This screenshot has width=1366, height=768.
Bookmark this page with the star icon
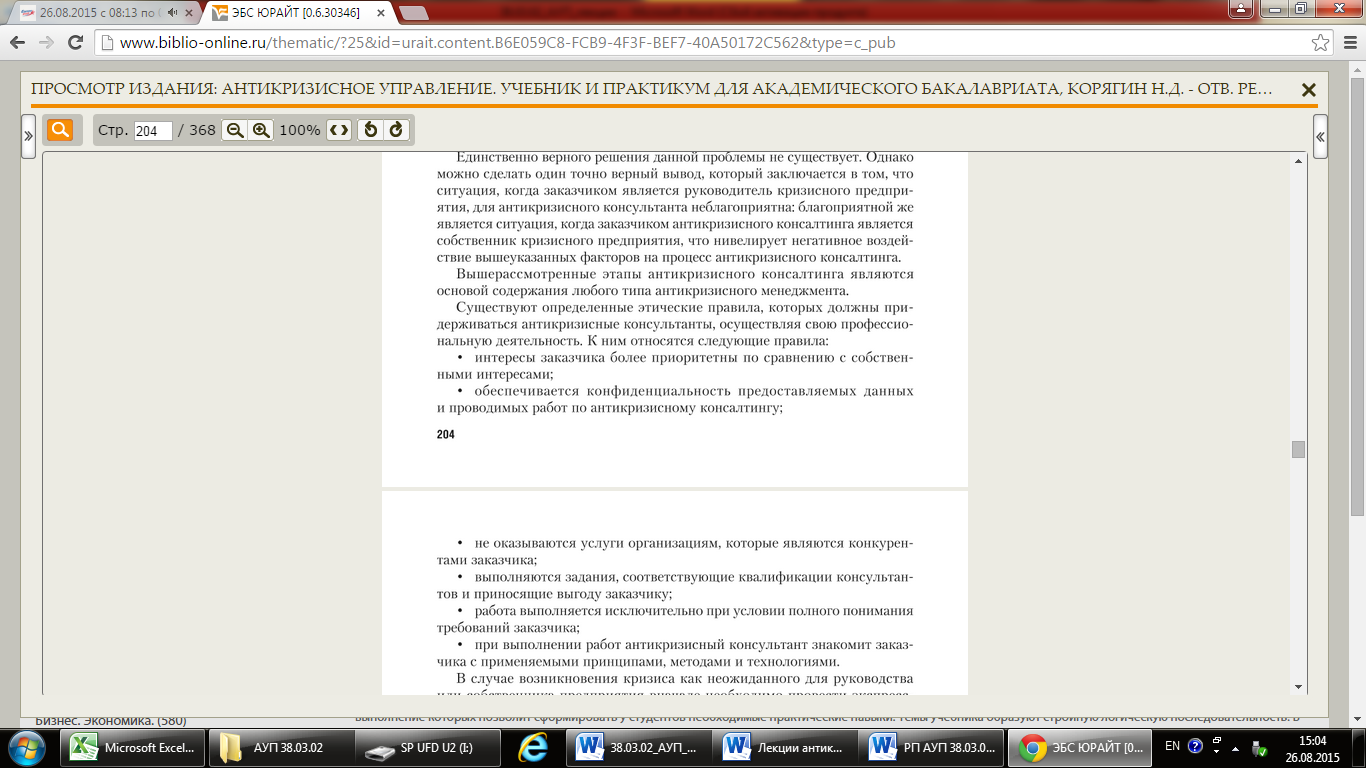point(1320,43)
